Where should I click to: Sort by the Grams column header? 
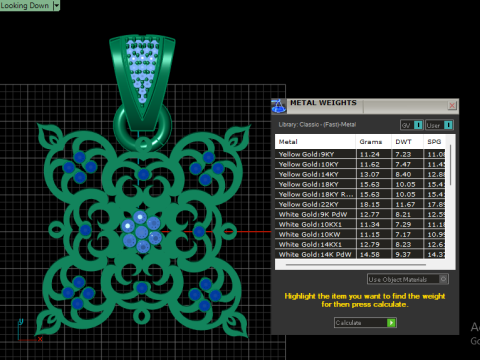(x=373, y=142)
